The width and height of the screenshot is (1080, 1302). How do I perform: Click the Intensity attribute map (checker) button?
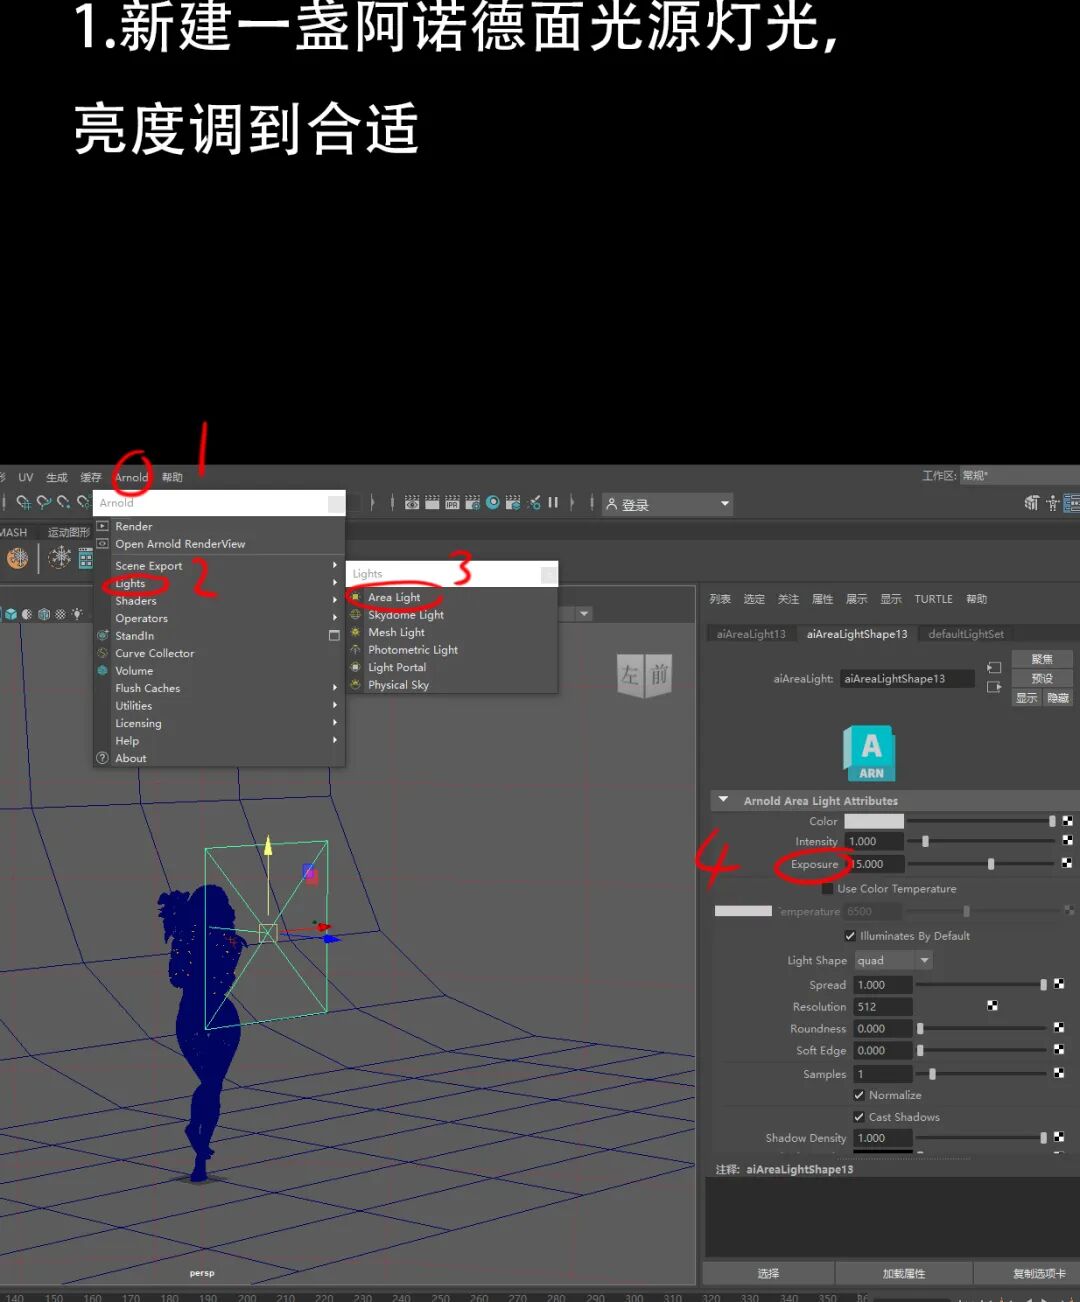click(x=1067, y=841)
